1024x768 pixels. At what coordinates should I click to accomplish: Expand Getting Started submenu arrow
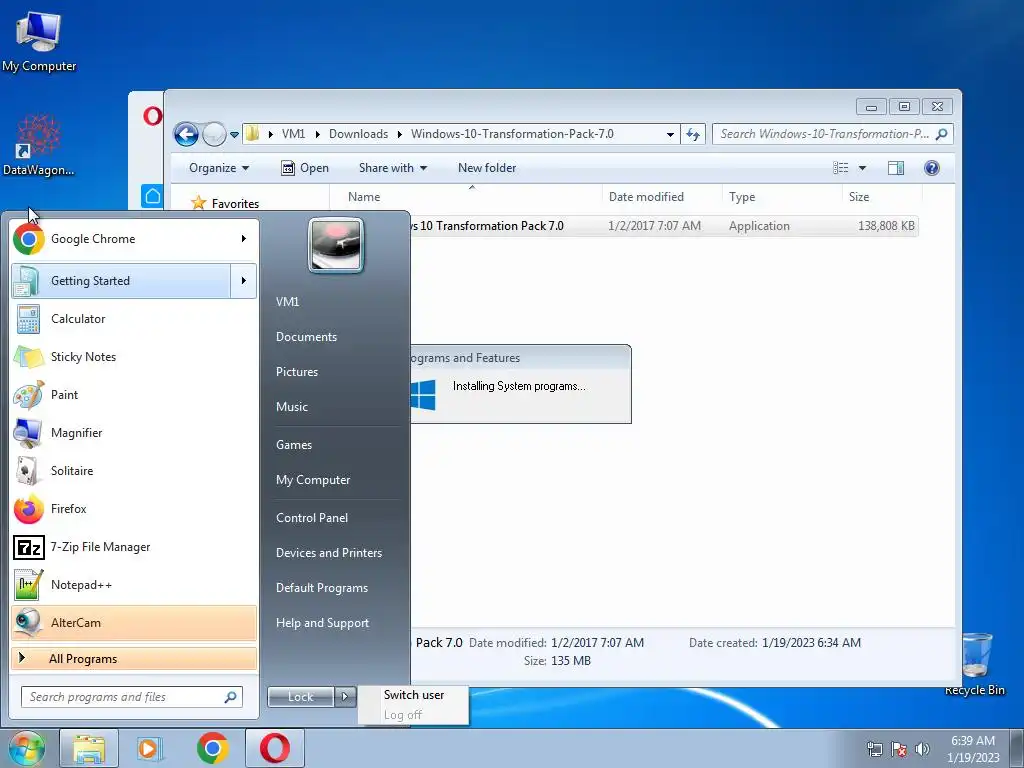(244, 281)
